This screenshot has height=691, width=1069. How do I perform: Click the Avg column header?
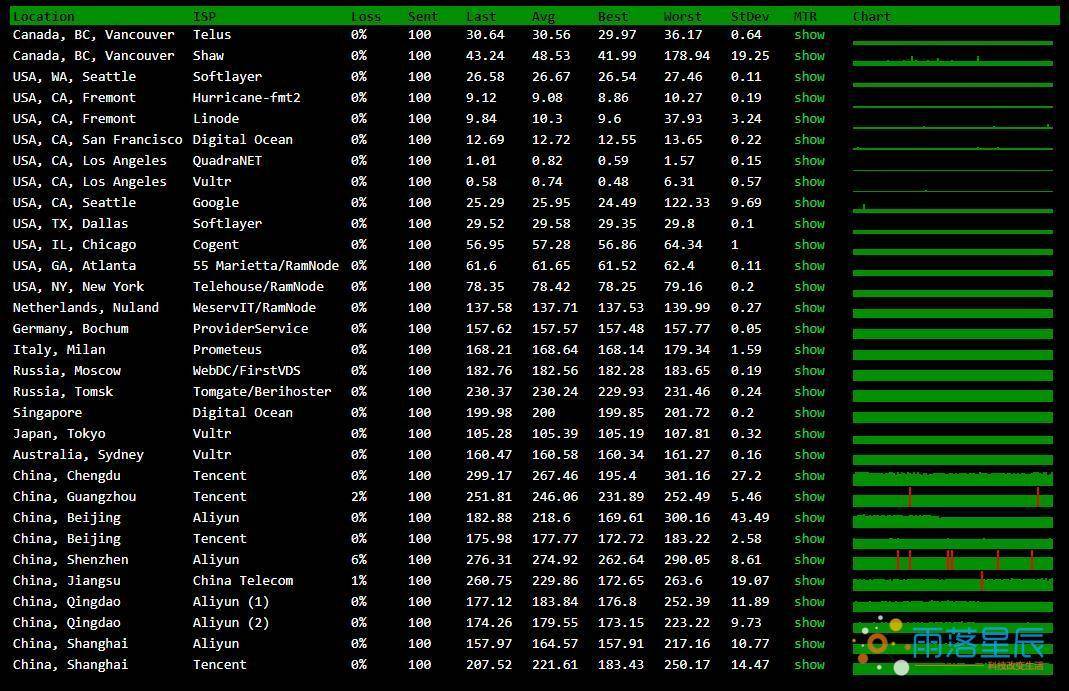(x=543, y=16)
